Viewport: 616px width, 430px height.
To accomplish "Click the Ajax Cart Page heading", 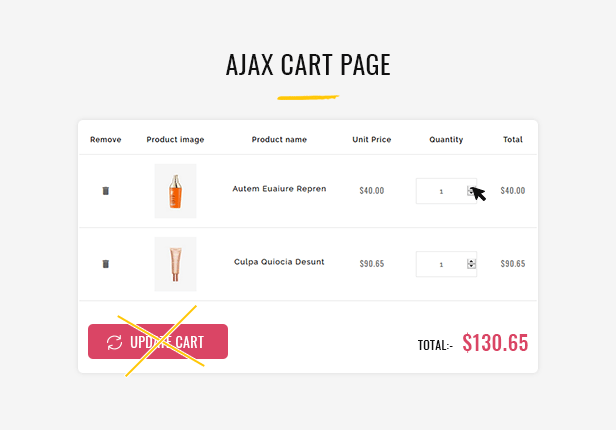I will point(308,64).
